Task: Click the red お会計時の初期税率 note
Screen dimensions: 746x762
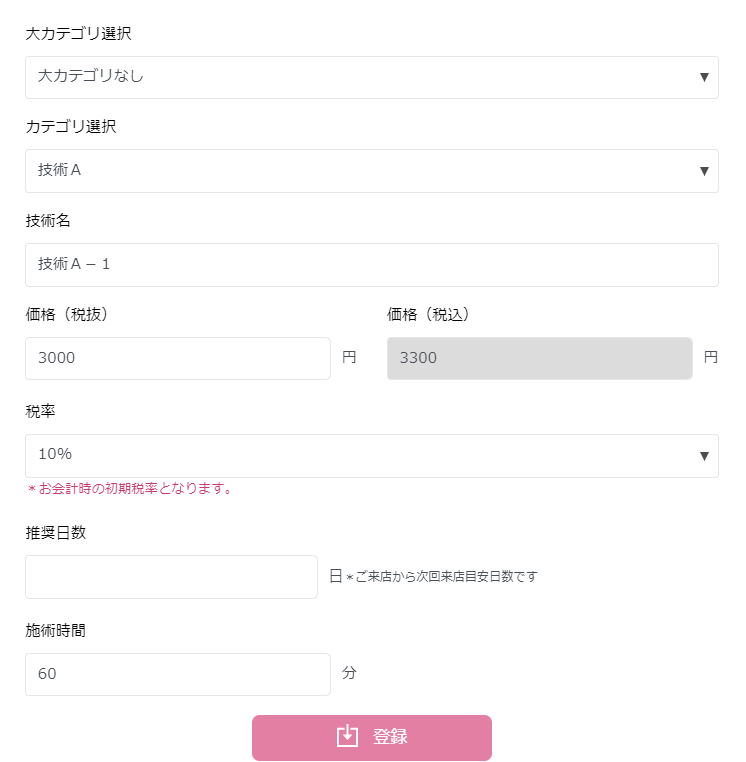Action: pyautogui.click(x=130, y=489)
